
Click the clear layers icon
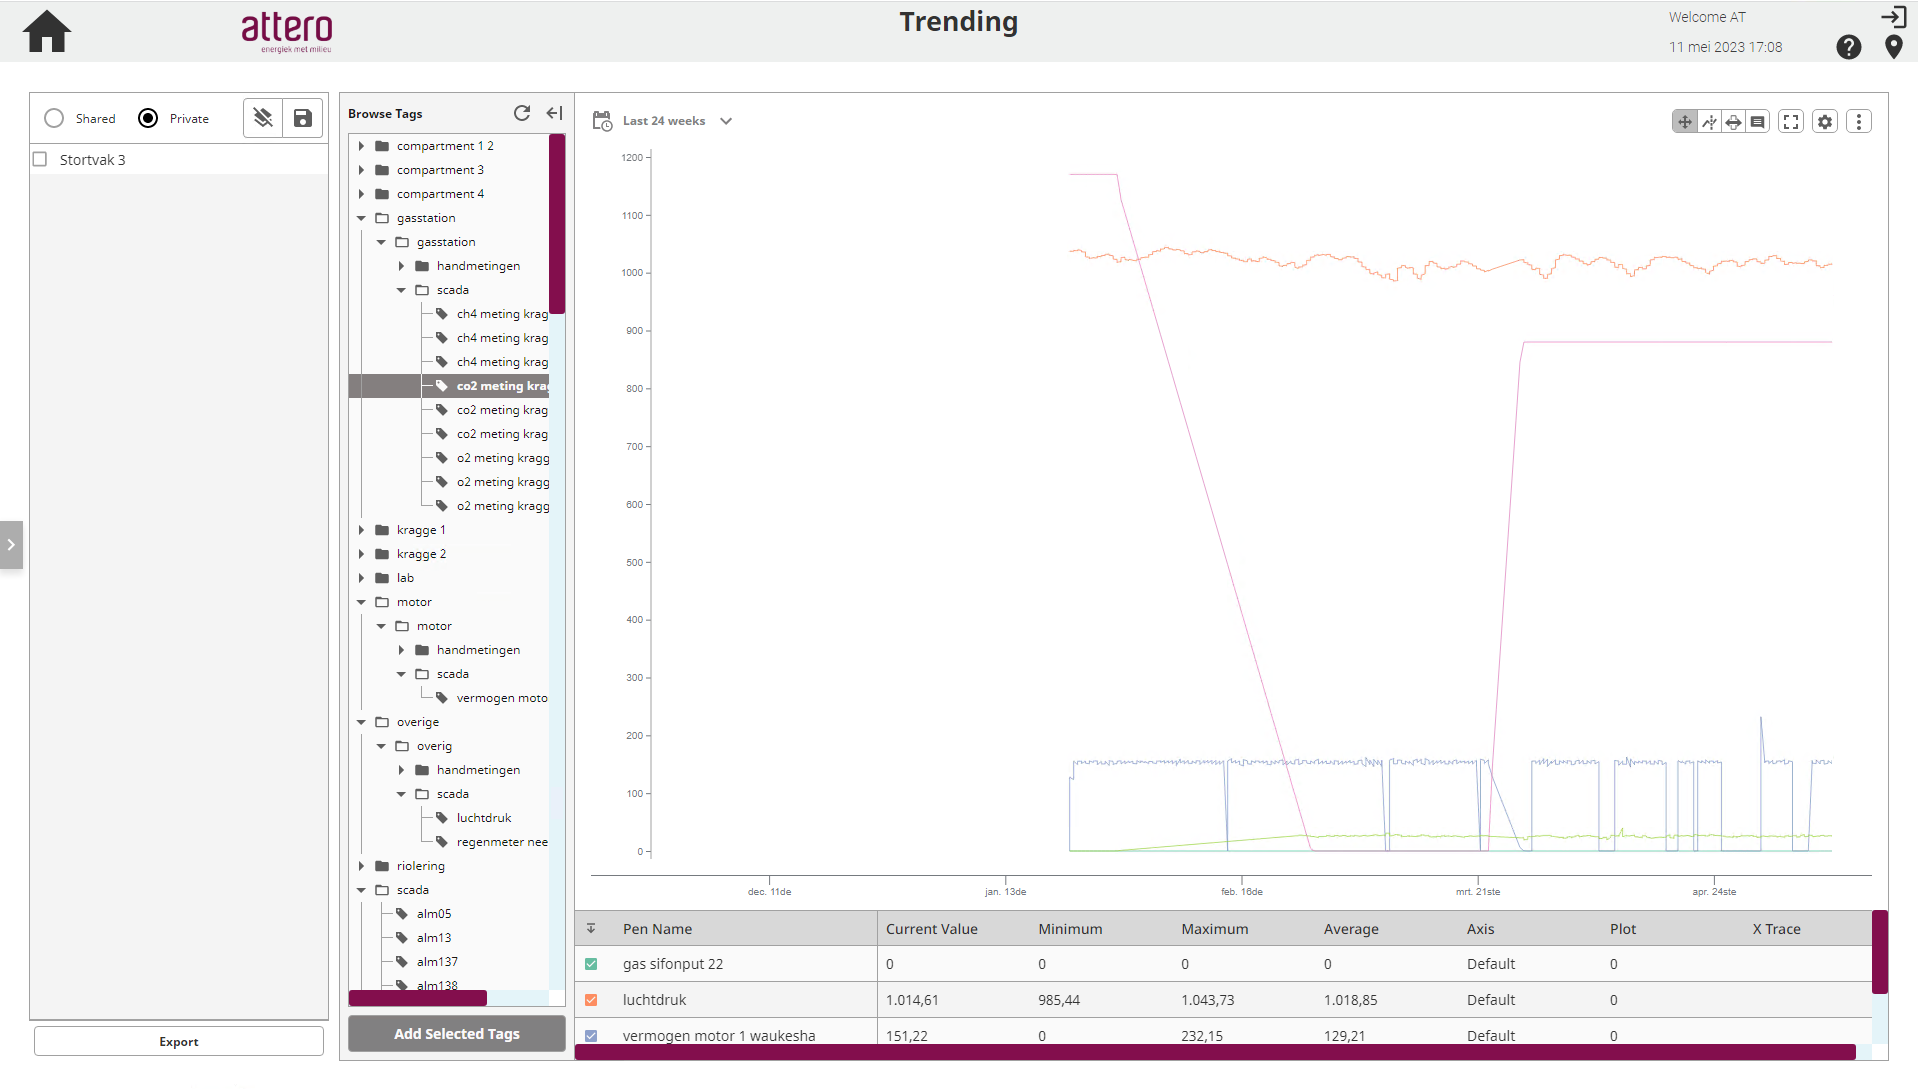pyautogui.click(x=263, y=118)
